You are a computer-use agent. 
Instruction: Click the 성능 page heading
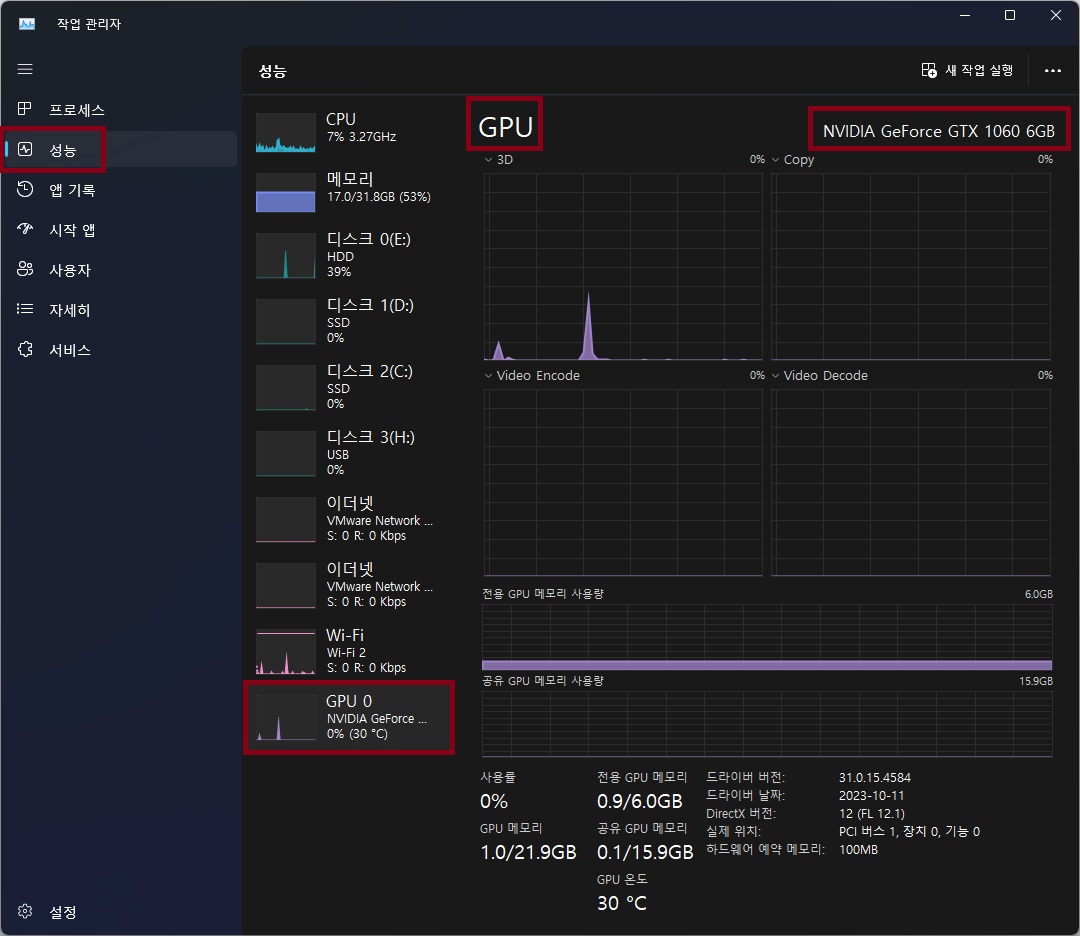click(273, 71)
